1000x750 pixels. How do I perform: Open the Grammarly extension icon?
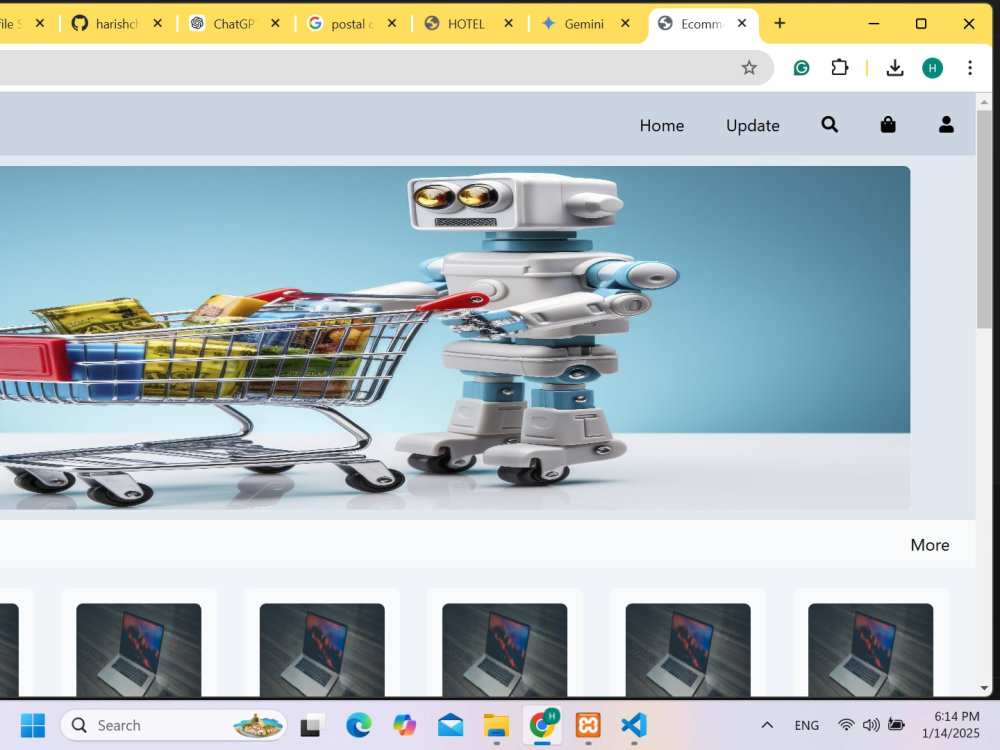(x=802, y=68)
